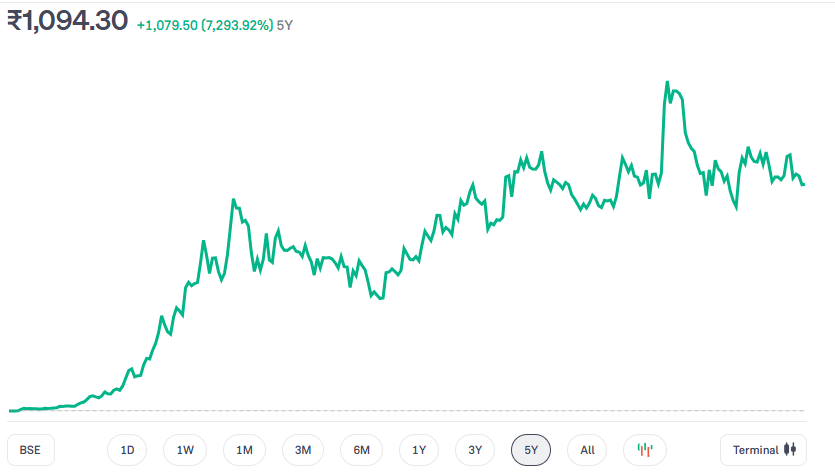
Task: Click the gray 5Y label beside percentage
Action: [x=285, y=23]
